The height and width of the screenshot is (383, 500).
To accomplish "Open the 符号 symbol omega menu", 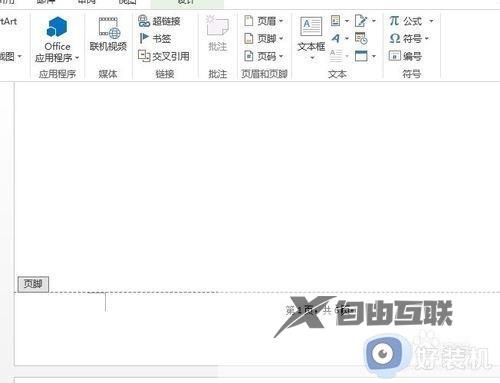I will coord(409,39).
